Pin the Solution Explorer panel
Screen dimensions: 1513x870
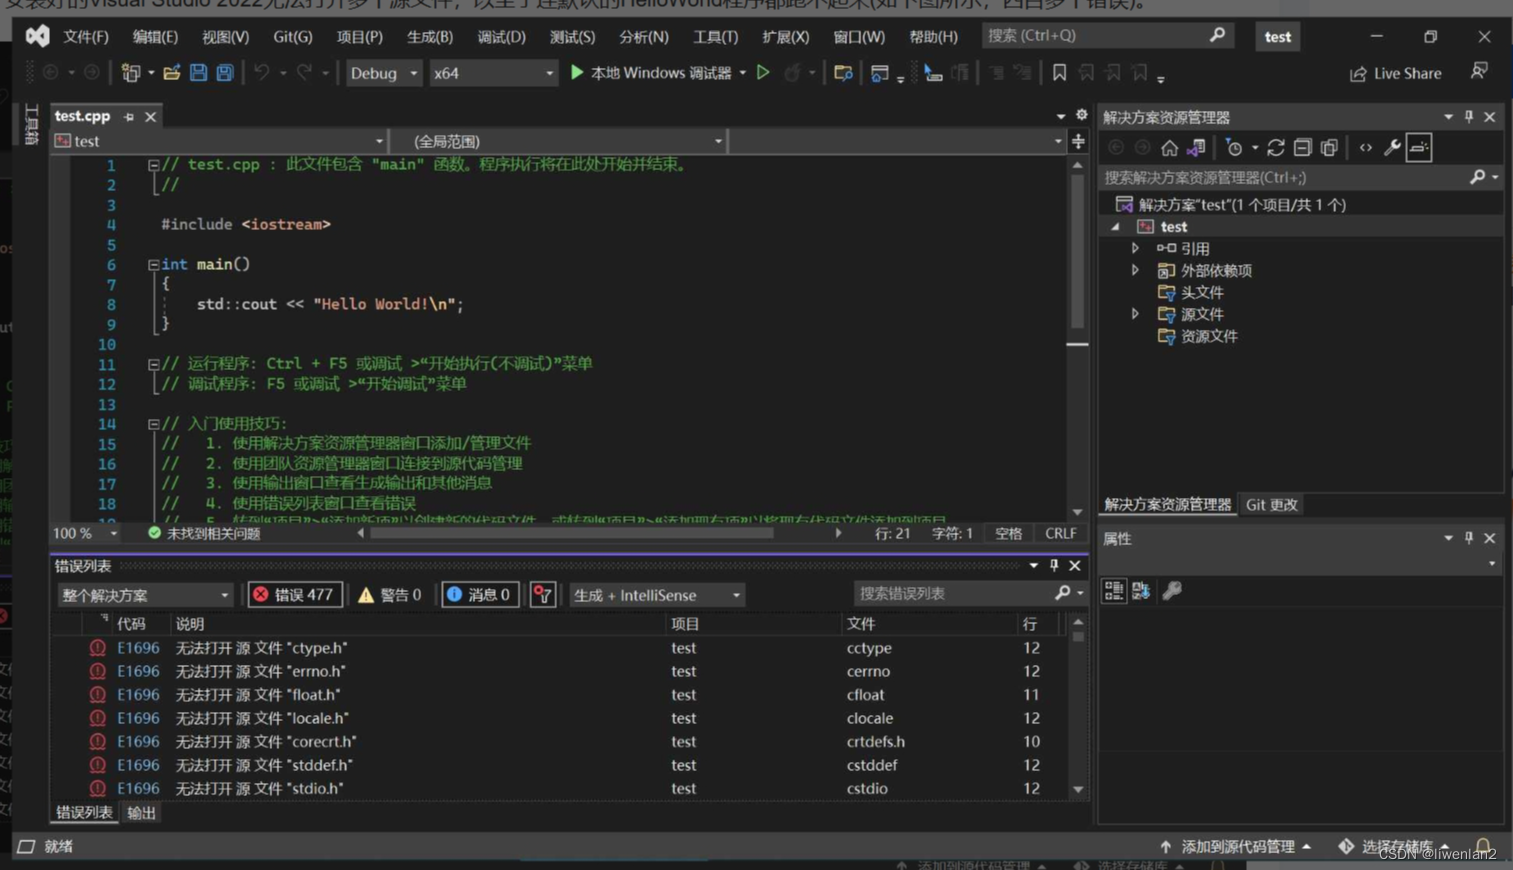[x=1469, y=117]
